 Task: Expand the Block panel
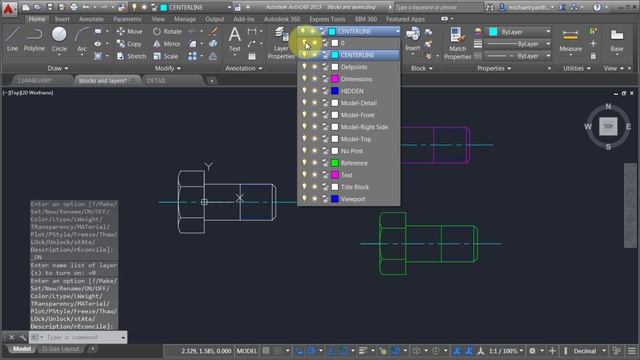[421, 68]
